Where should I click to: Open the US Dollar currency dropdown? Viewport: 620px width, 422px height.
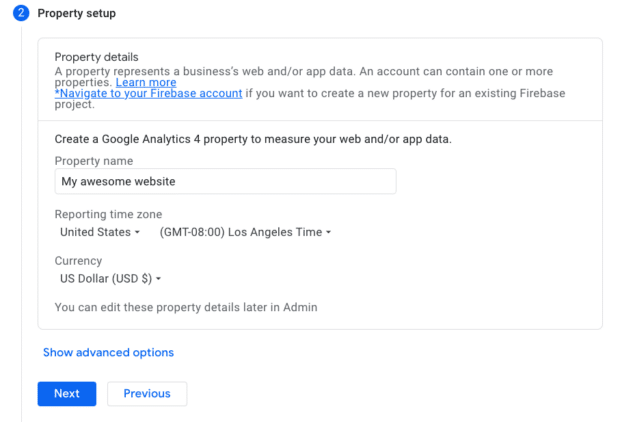coord(111,279)
